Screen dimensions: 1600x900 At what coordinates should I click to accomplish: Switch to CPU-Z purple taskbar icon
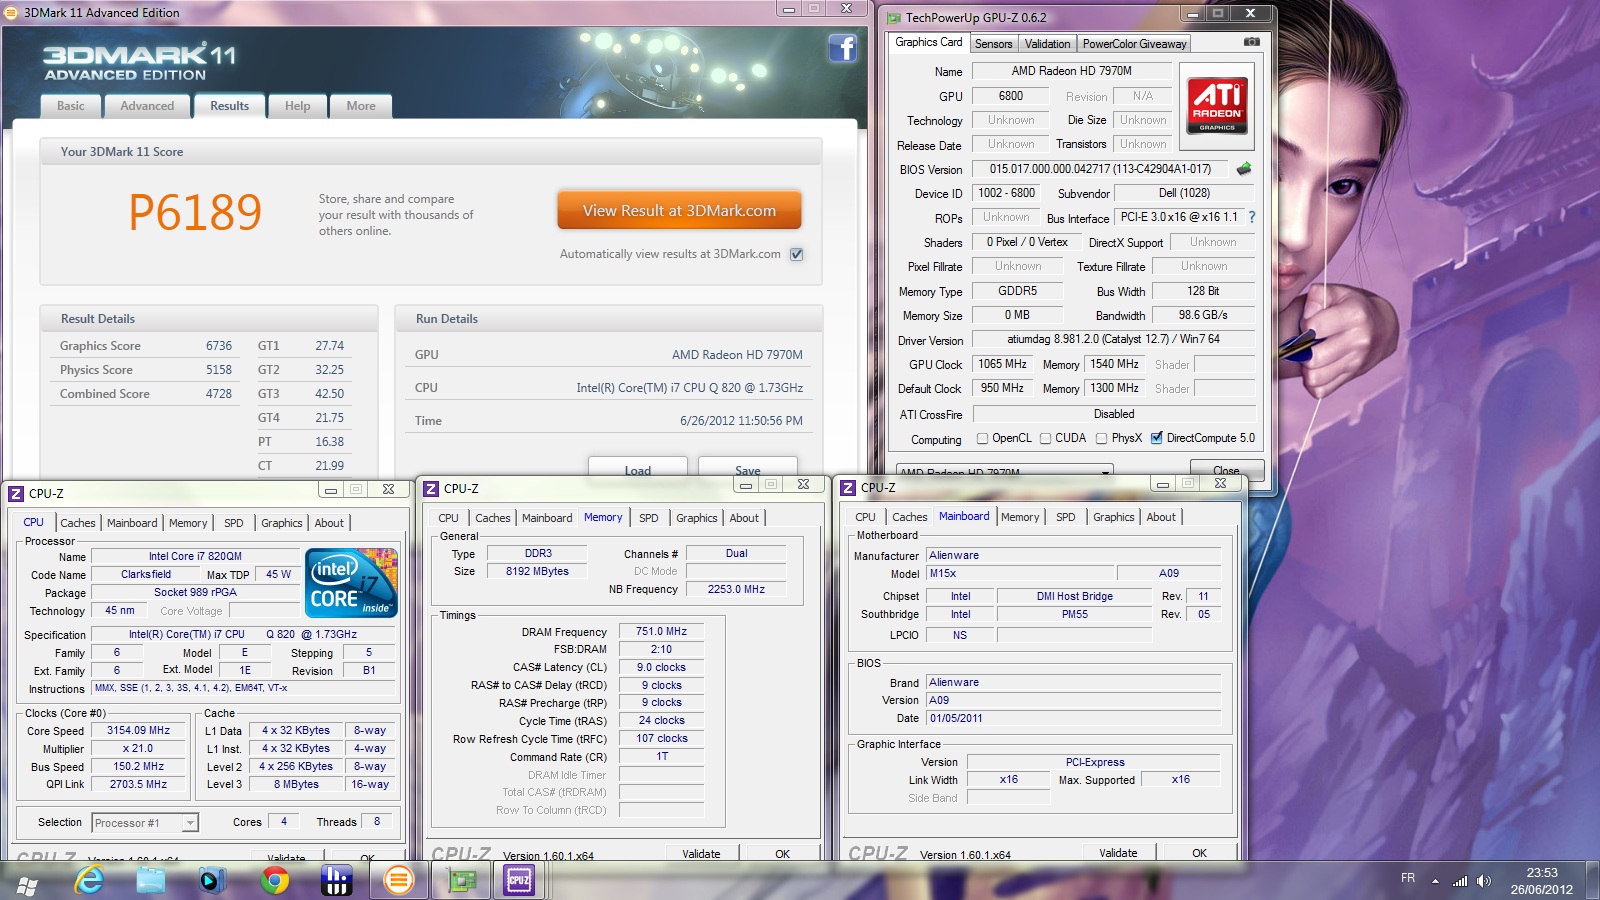coord(519,880)
